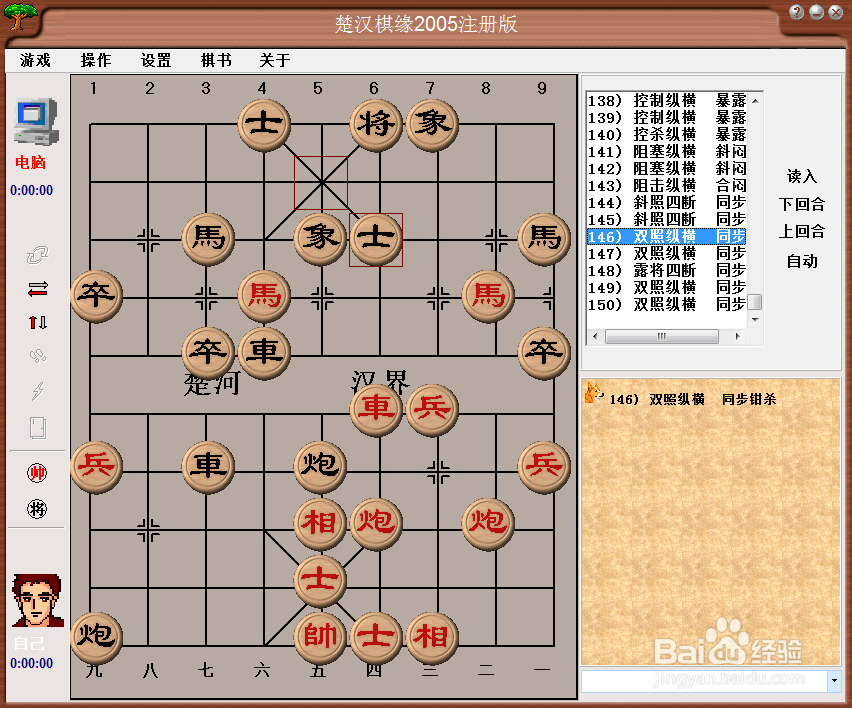
Task: Select the red 帅 side icon
Action: (x=37, y=473)
